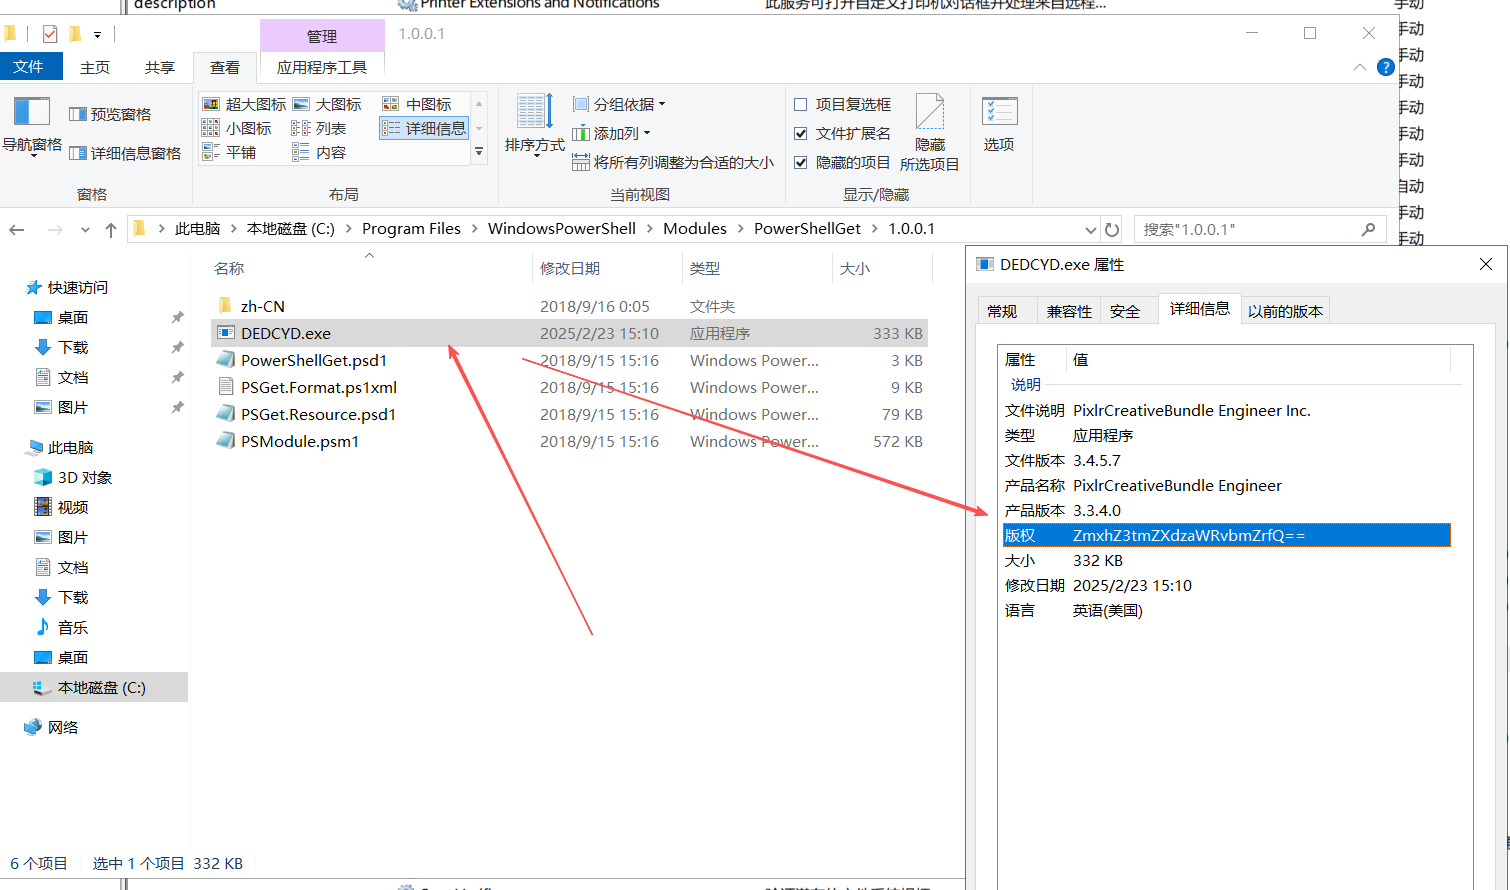Open the recent locations dropdown arrow
1510x890 pixels.
tap(85, 230)
